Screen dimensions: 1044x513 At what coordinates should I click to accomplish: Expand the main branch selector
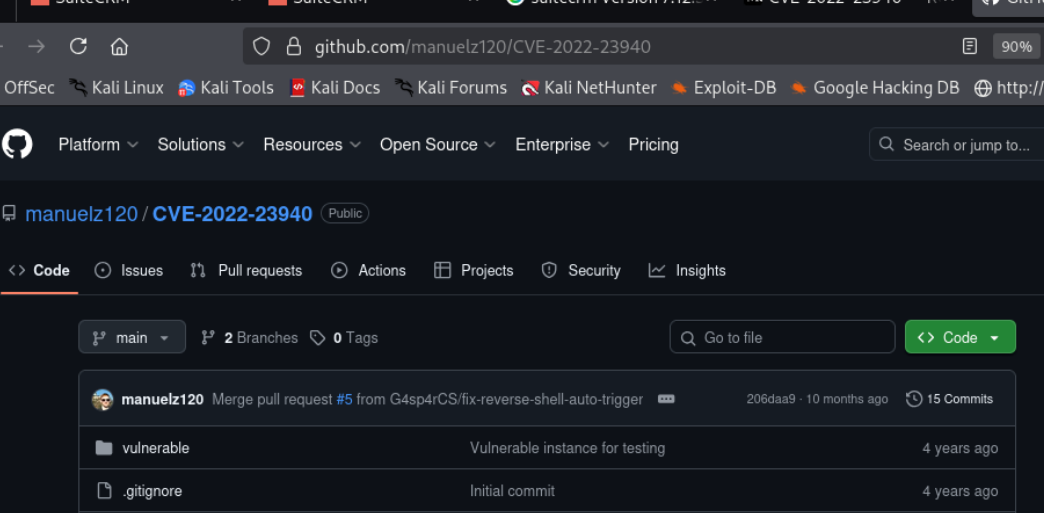pos(131,338)
